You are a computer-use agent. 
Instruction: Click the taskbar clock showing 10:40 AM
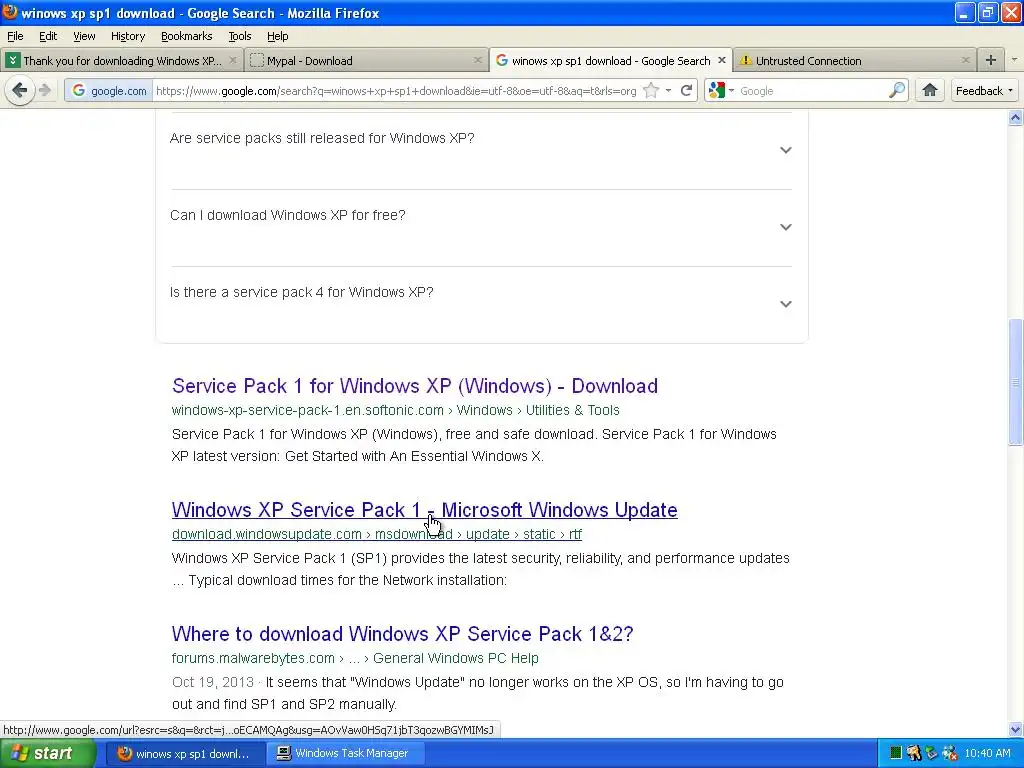pyautogui.click(x=987, y=753)
